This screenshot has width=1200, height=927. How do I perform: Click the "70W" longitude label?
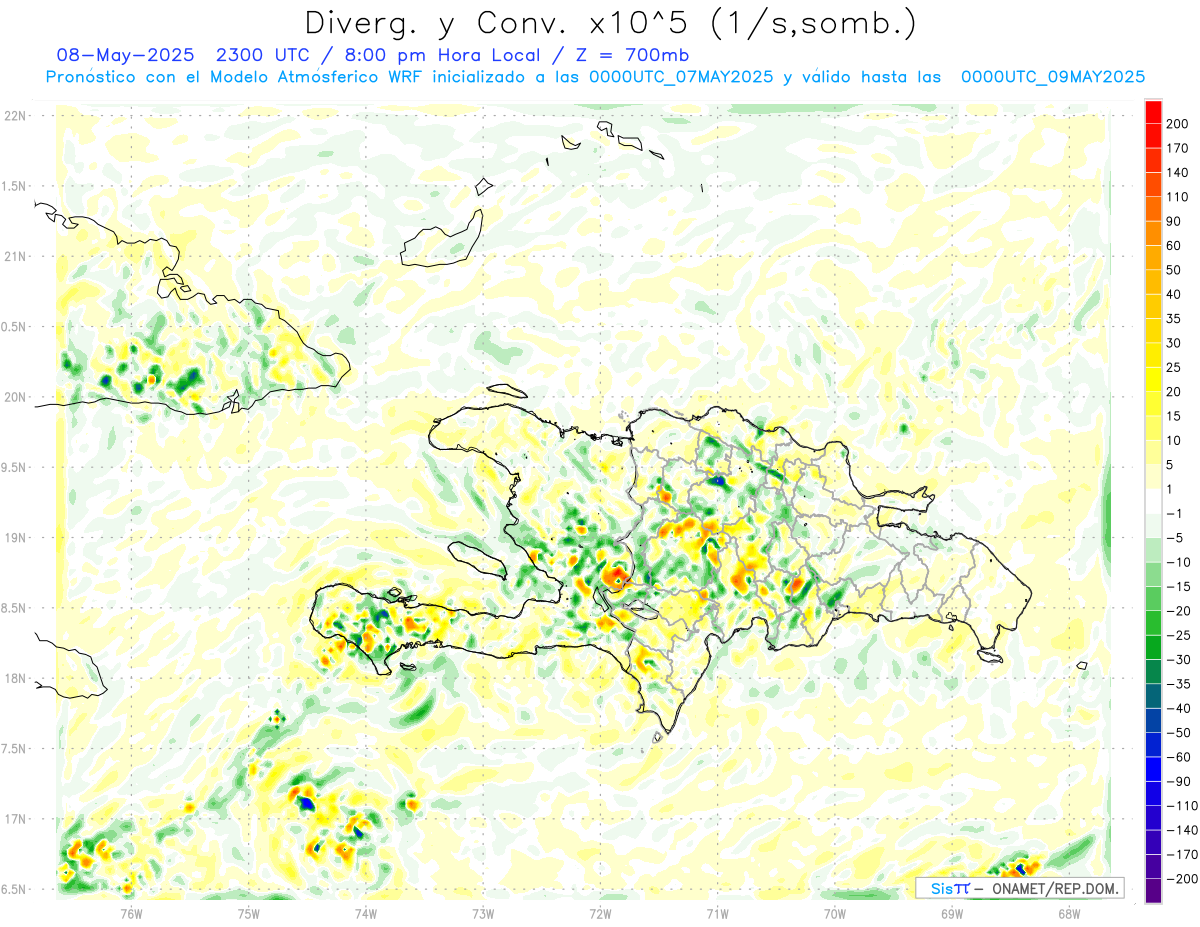(x=834, y=912)
